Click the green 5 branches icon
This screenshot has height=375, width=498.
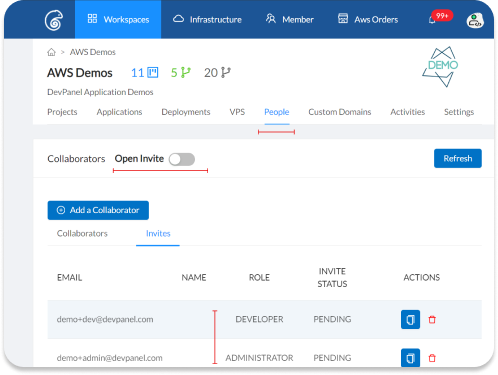(x=186, y=72)
